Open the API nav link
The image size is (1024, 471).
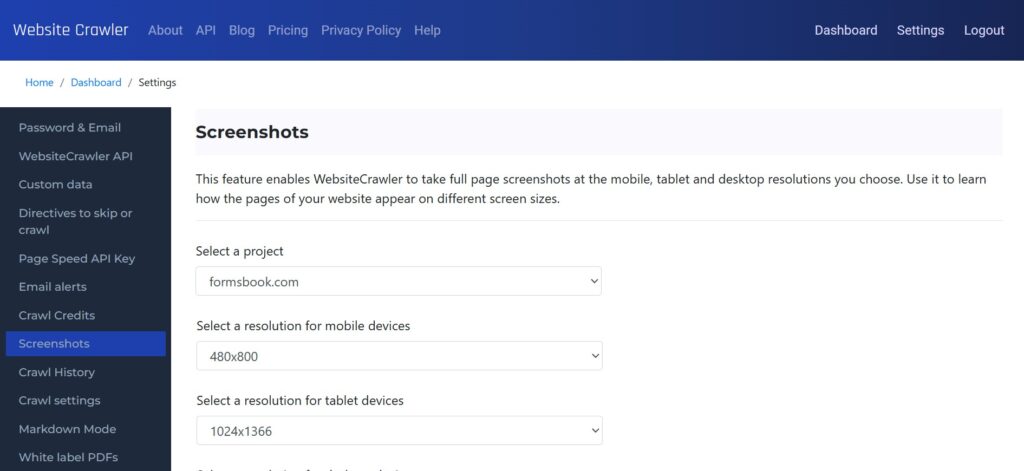point(206,30)
